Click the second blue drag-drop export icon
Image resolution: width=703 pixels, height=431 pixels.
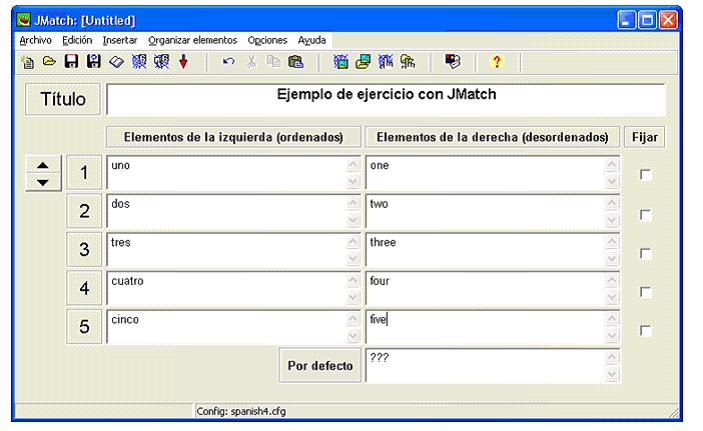click(161, 61)
